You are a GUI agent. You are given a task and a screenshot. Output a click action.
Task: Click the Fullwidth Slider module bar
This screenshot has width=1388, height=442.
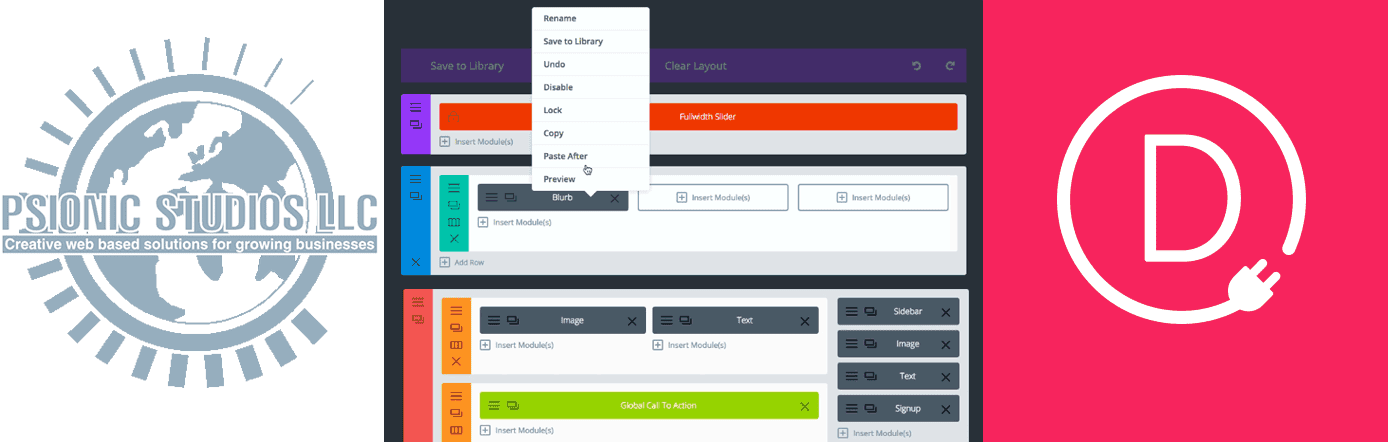[x=698, y=117]
